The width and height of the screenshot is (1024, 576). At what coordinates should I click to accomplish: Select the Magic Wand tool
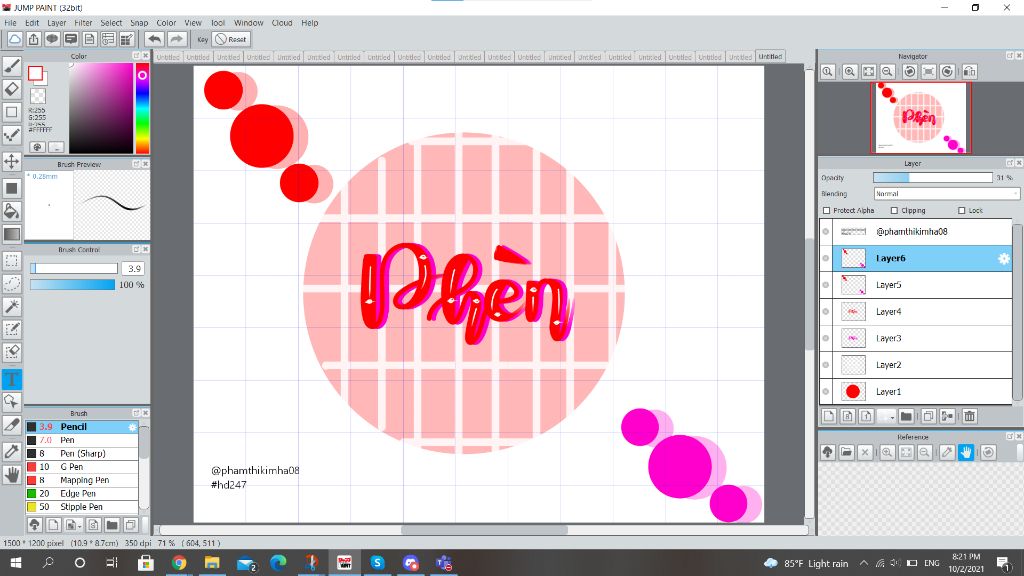(x=12, y=306)
